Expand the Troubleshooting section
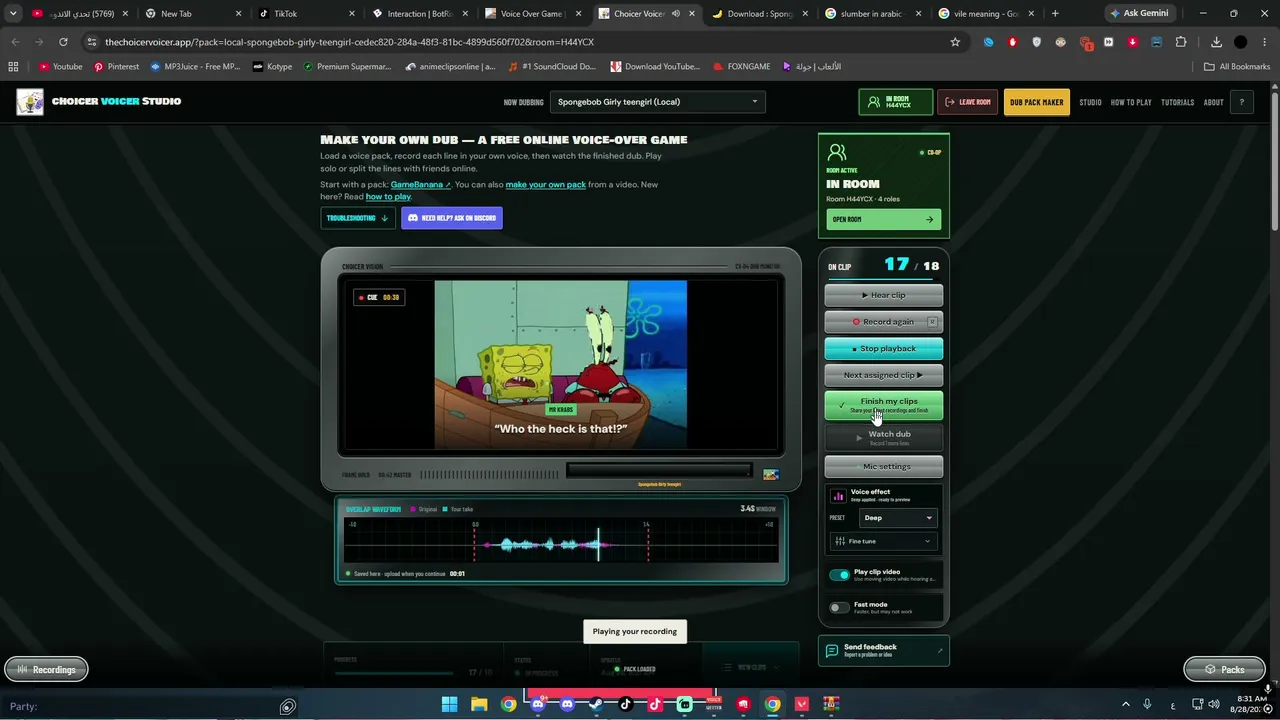Screen dimensions: 1280x720 (358, 218)
